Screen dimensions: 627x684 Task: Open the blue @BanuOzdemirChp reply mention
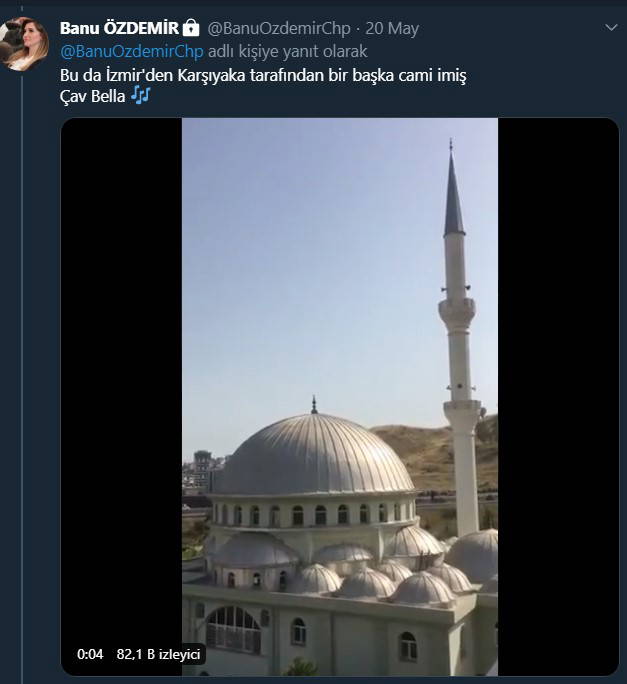132,50
